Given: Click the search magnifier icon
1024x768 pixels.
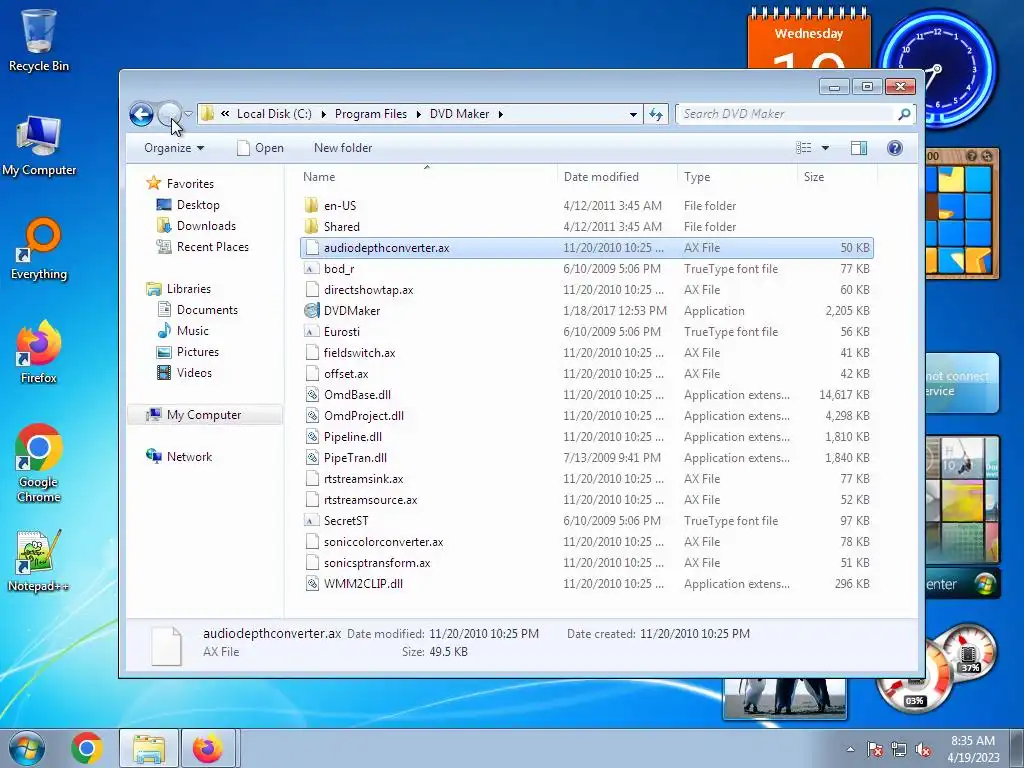Looking at the screenshot, I should [904, 114].
